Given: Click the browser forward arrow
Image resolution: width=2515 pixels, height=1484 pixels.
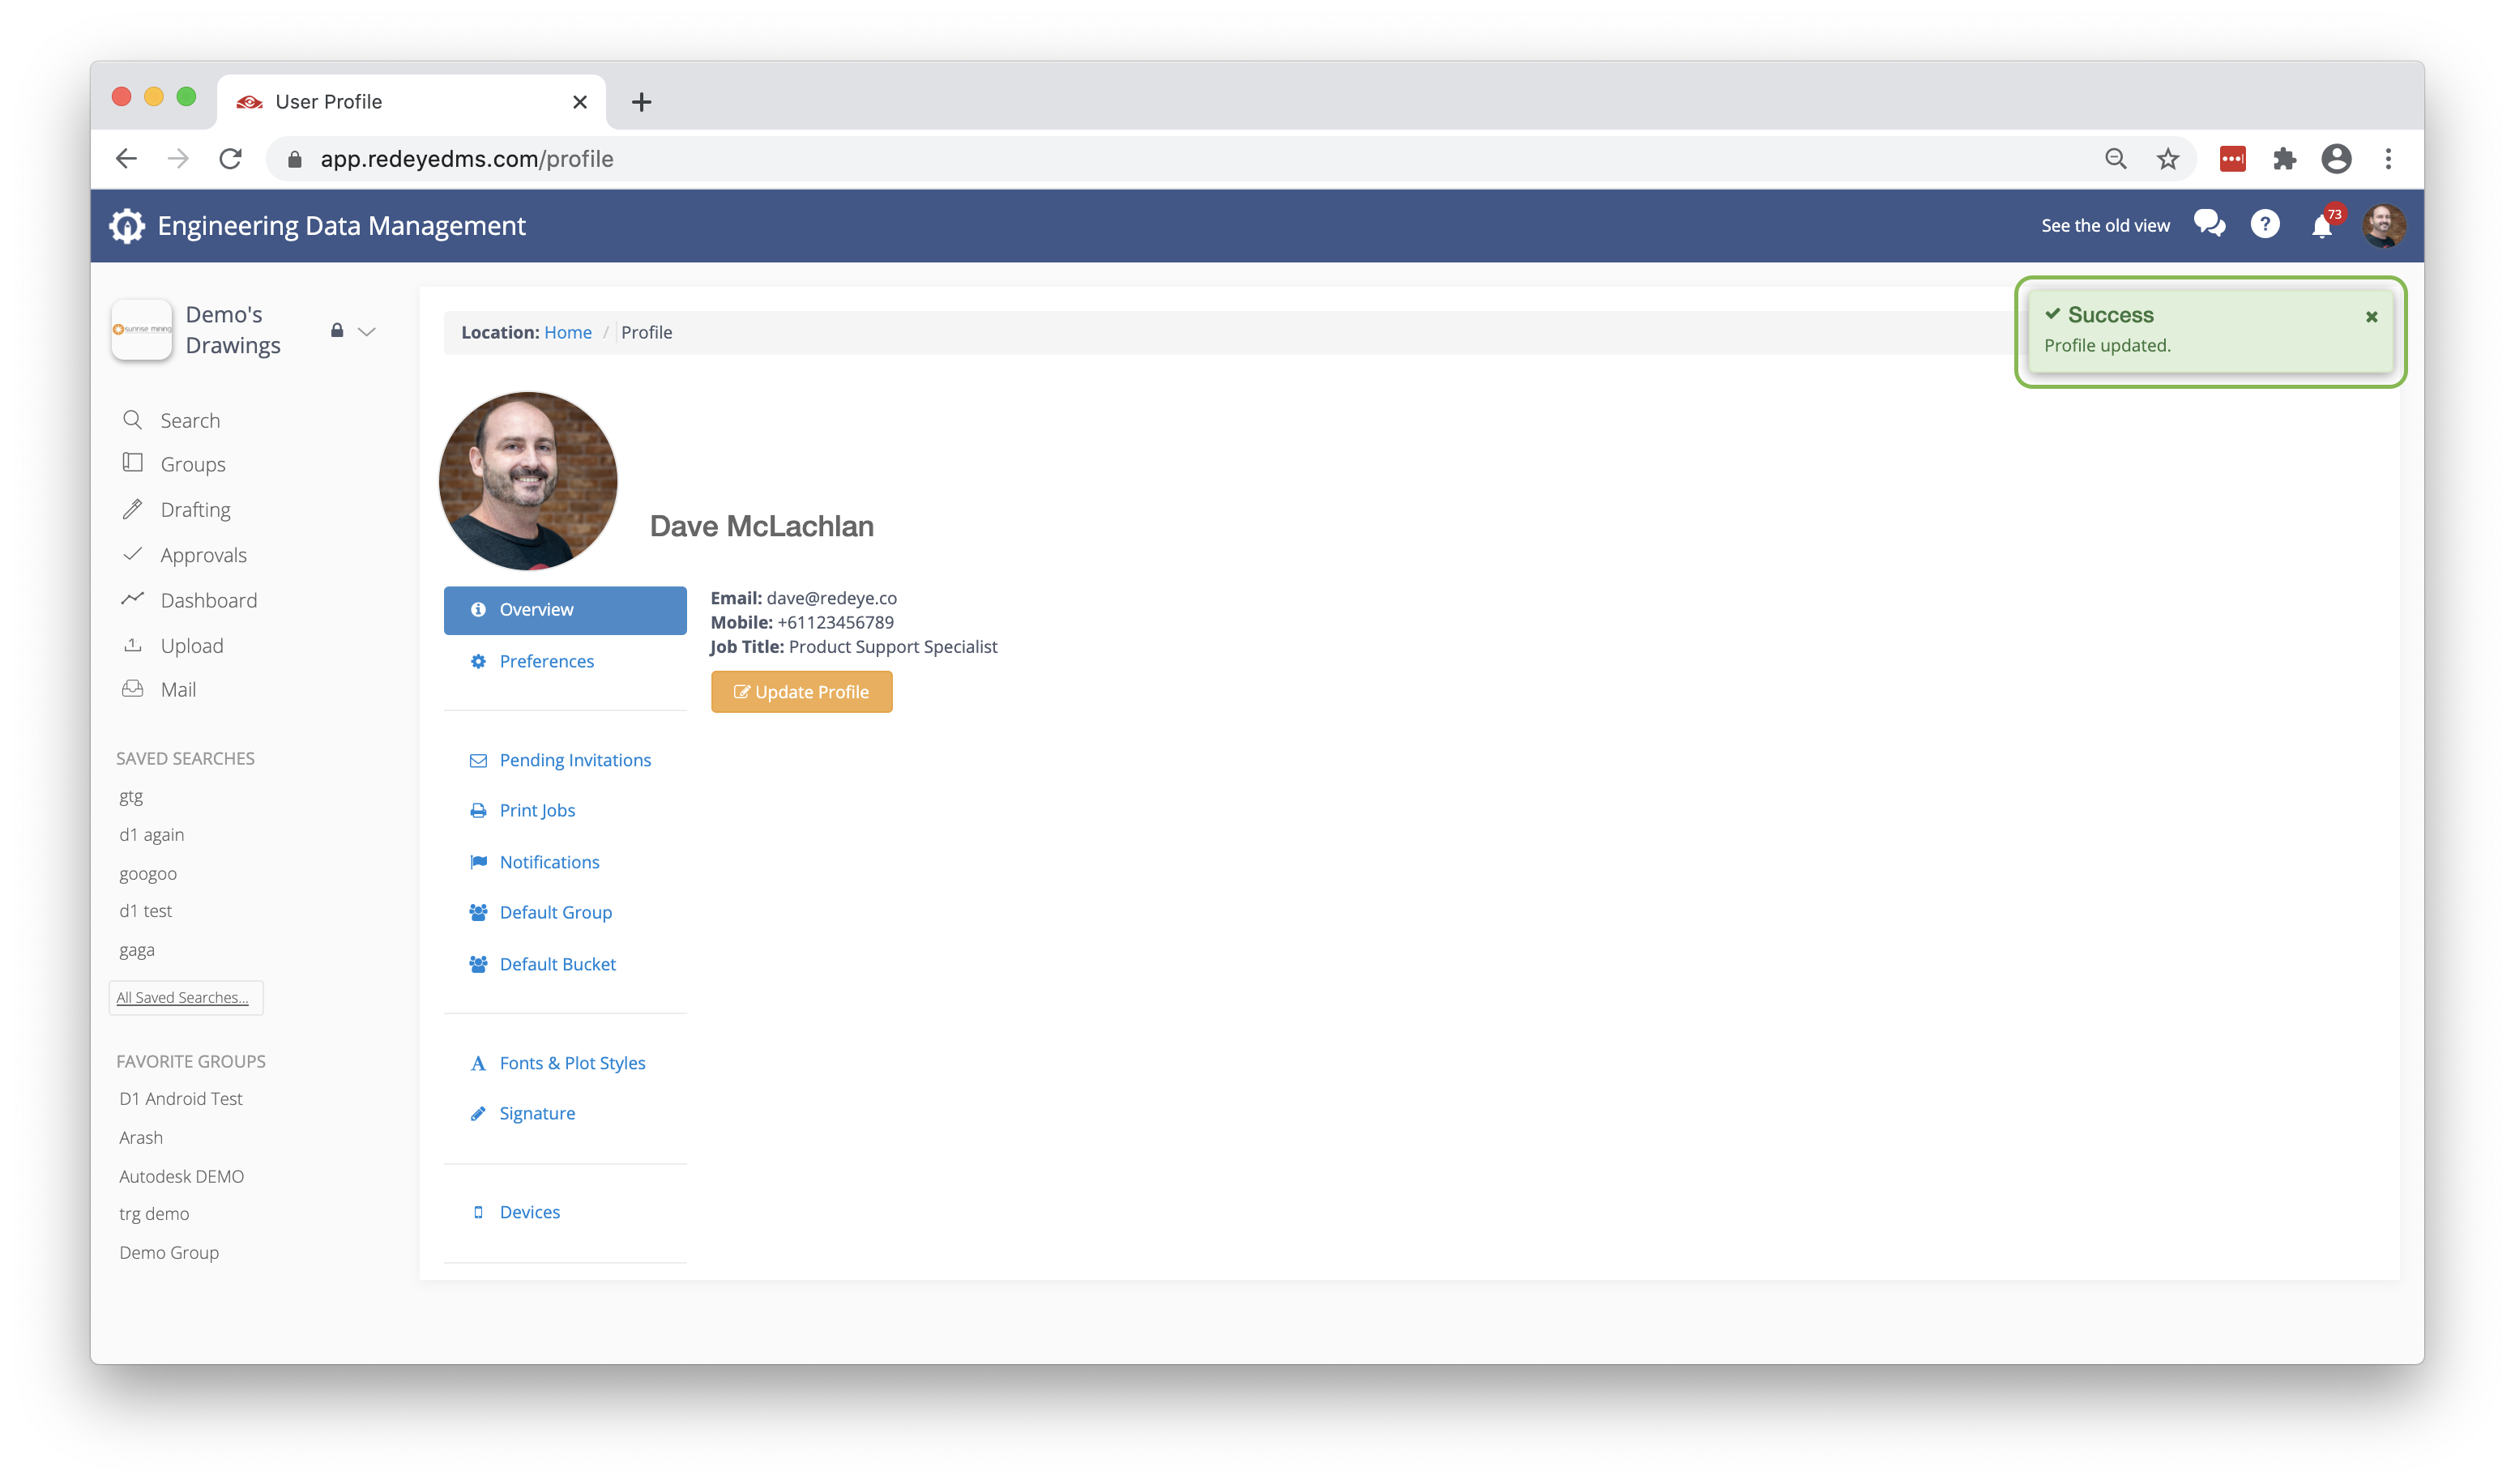Looking at the screenshot, I should tap(178, 158).
